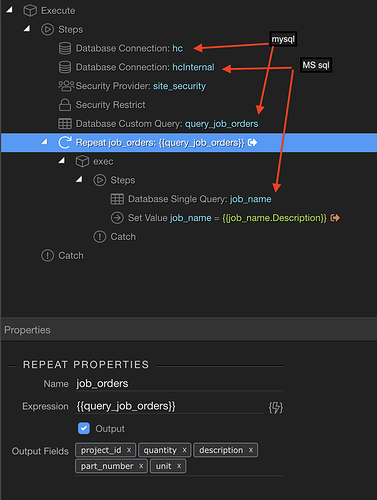
Task: Click the Security Restrict padlock icon
Action: tap(65, 105)
